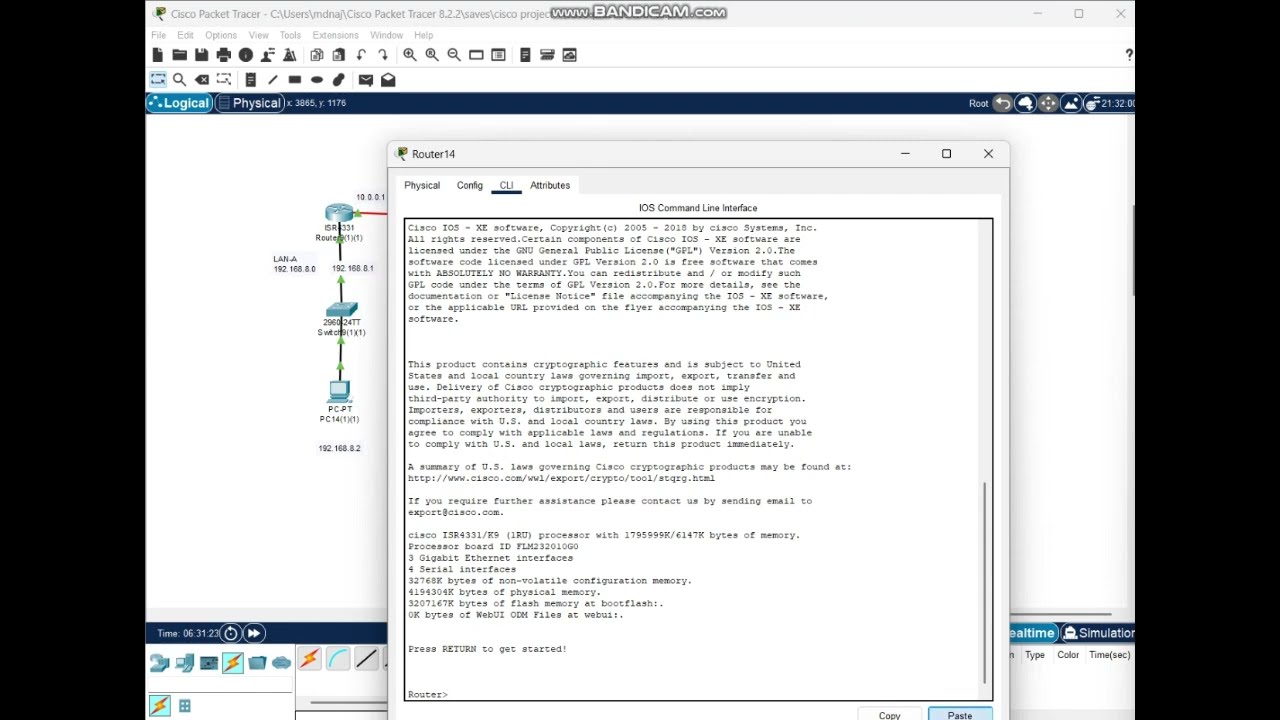
Task: Undo the last action
Action: tap(361, 55)
